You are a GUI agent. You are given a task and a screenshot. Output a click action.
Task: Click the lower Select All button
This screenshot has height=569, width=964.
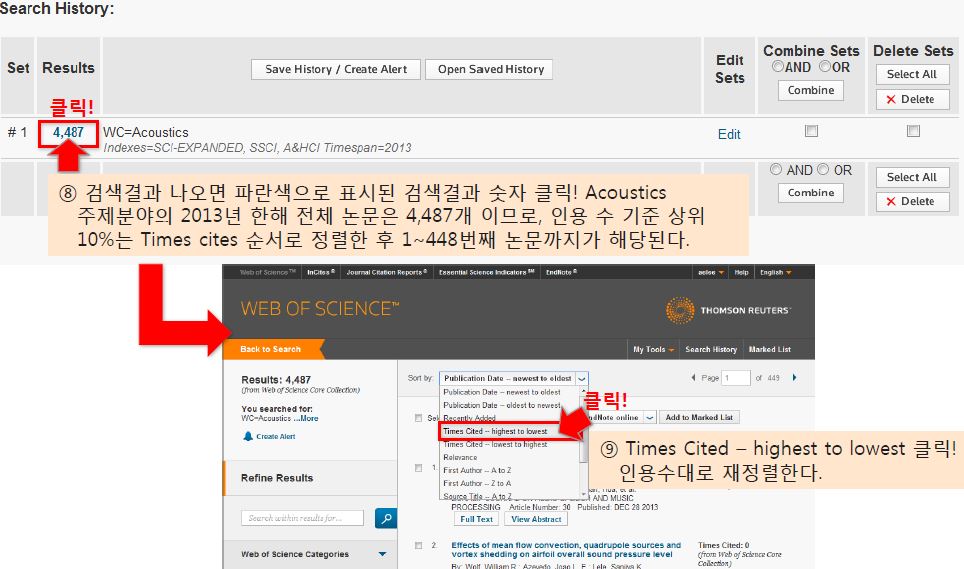912,177
